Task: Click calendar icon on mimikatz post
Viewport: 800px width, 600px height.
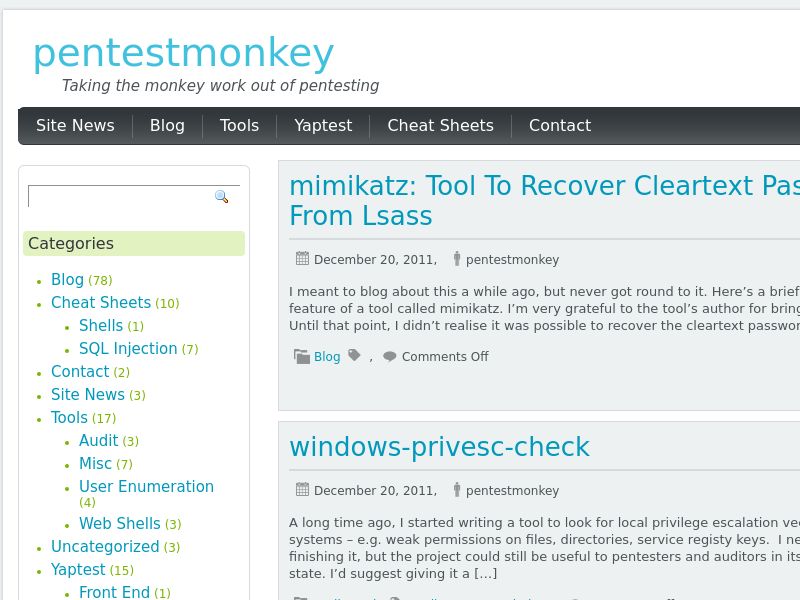Action: tap(302, 259)
